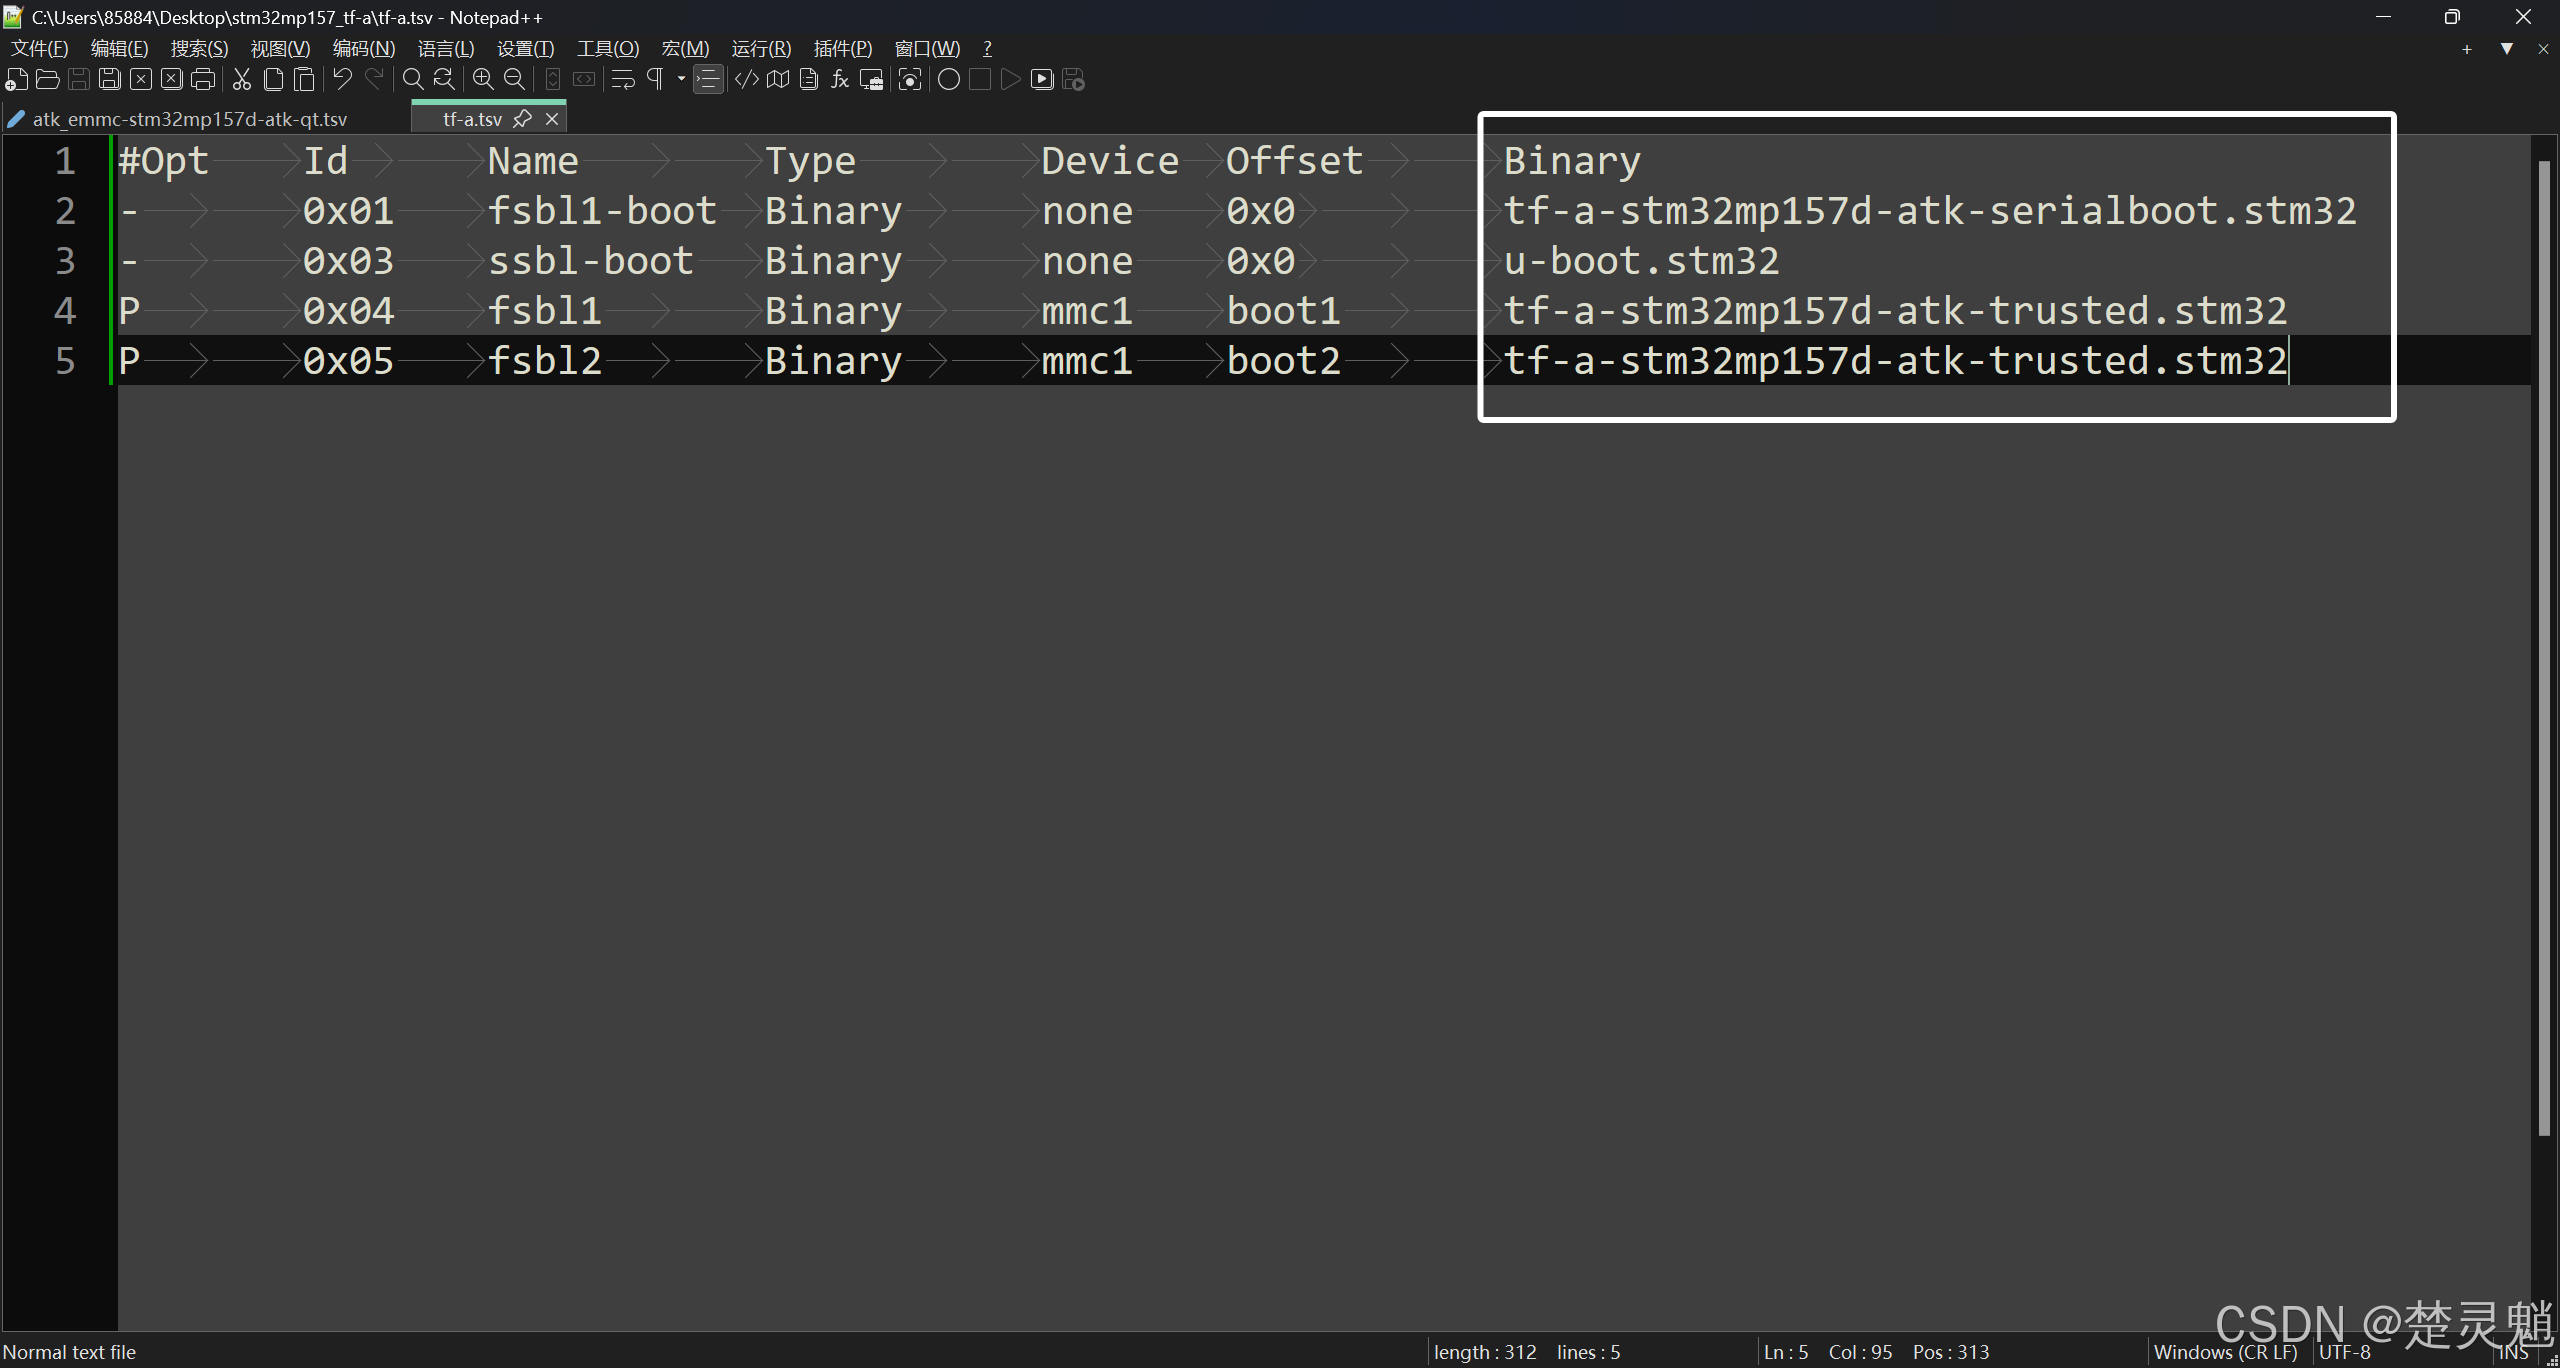Click the vertical scrollbar on the right

2544,650
